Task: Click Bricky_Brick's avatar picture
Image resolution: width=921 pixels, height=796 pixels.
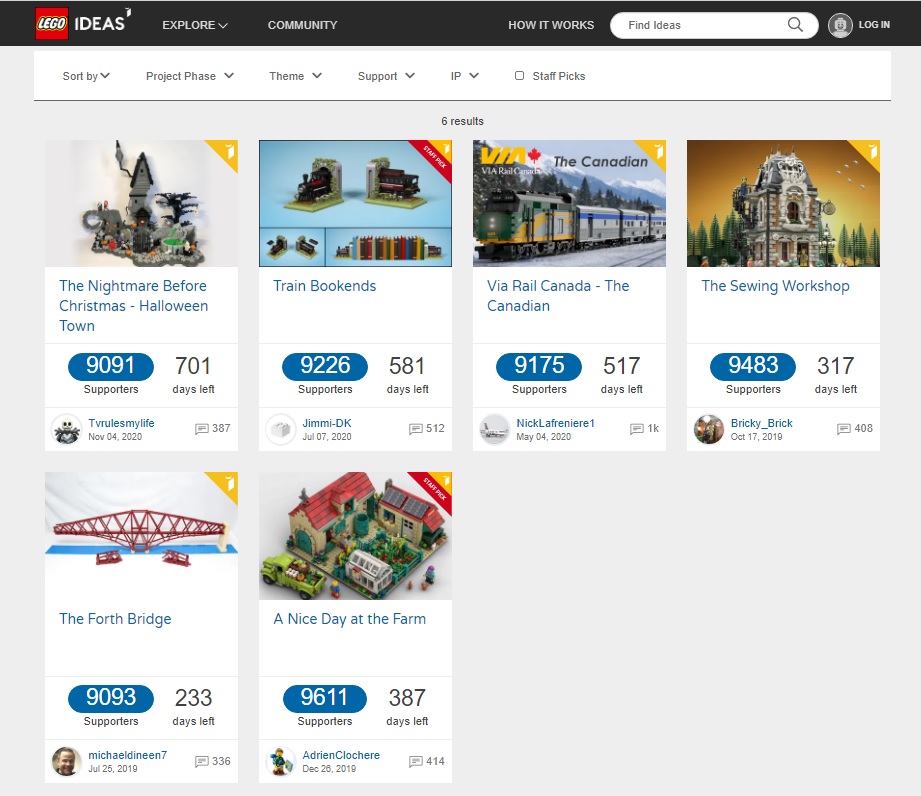Action: coord(708,429)
